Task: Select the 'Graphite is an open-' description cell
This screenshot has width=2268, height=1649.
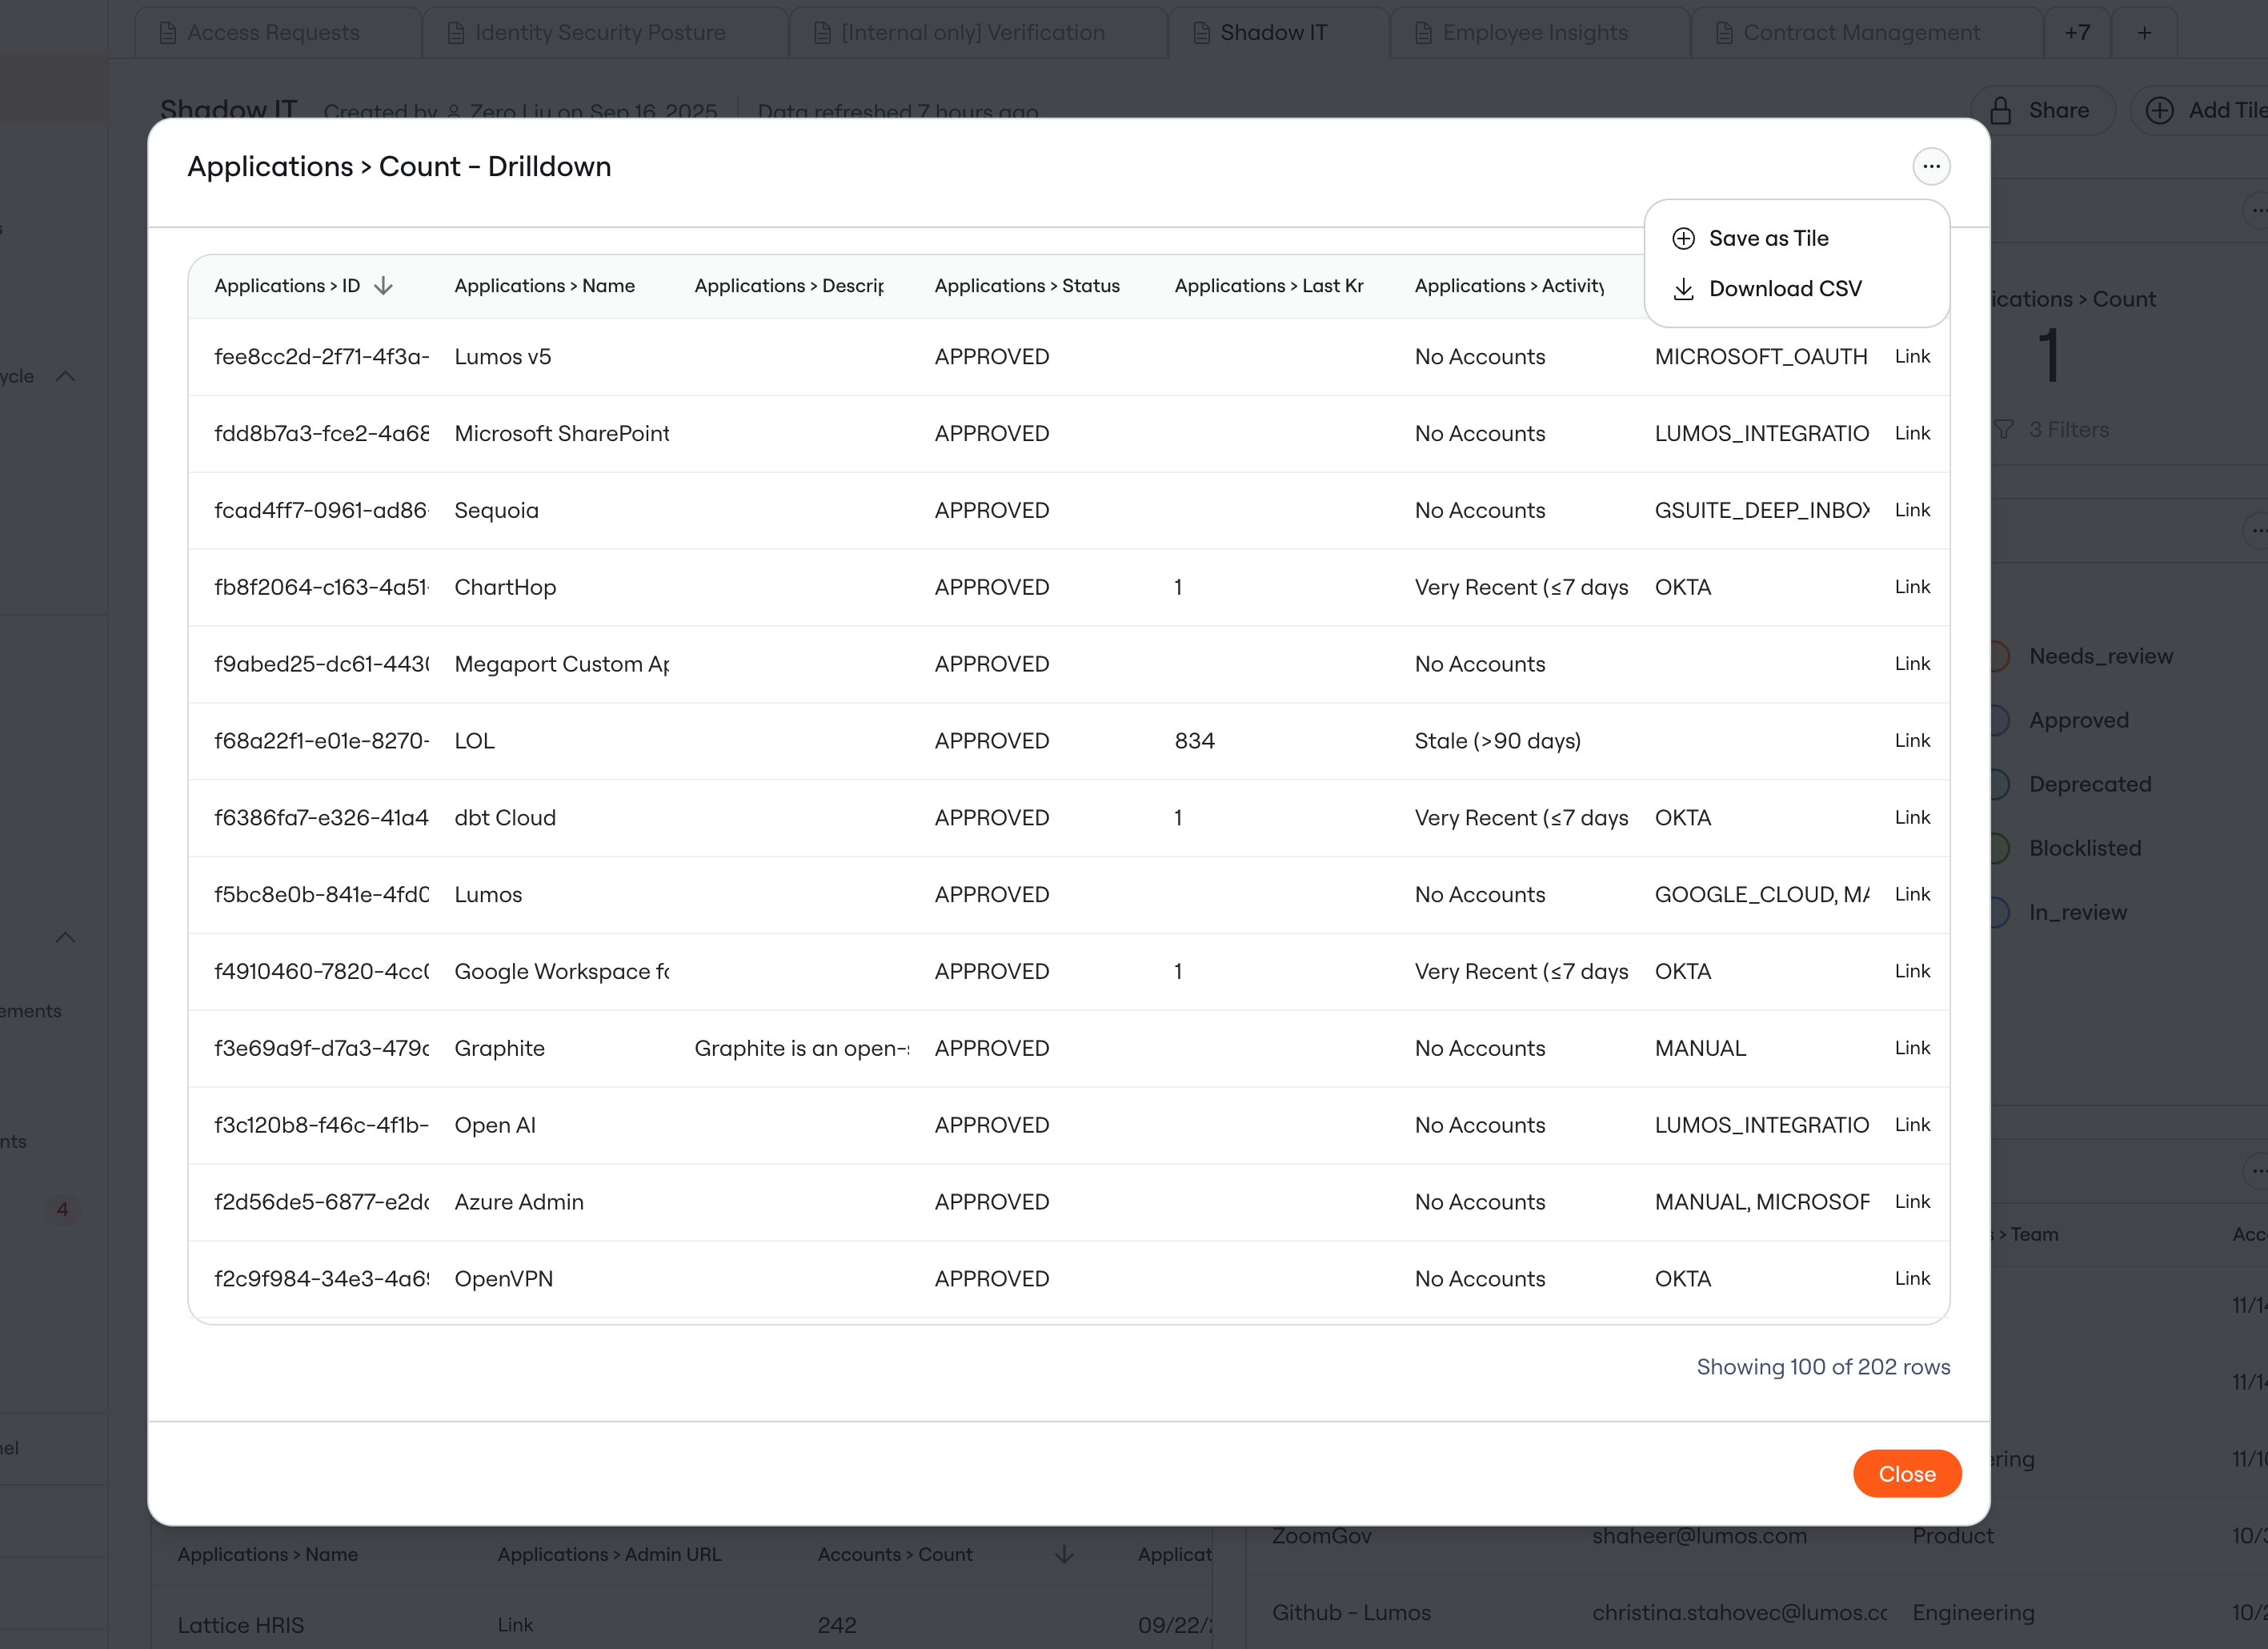Action: (801, 1048)
